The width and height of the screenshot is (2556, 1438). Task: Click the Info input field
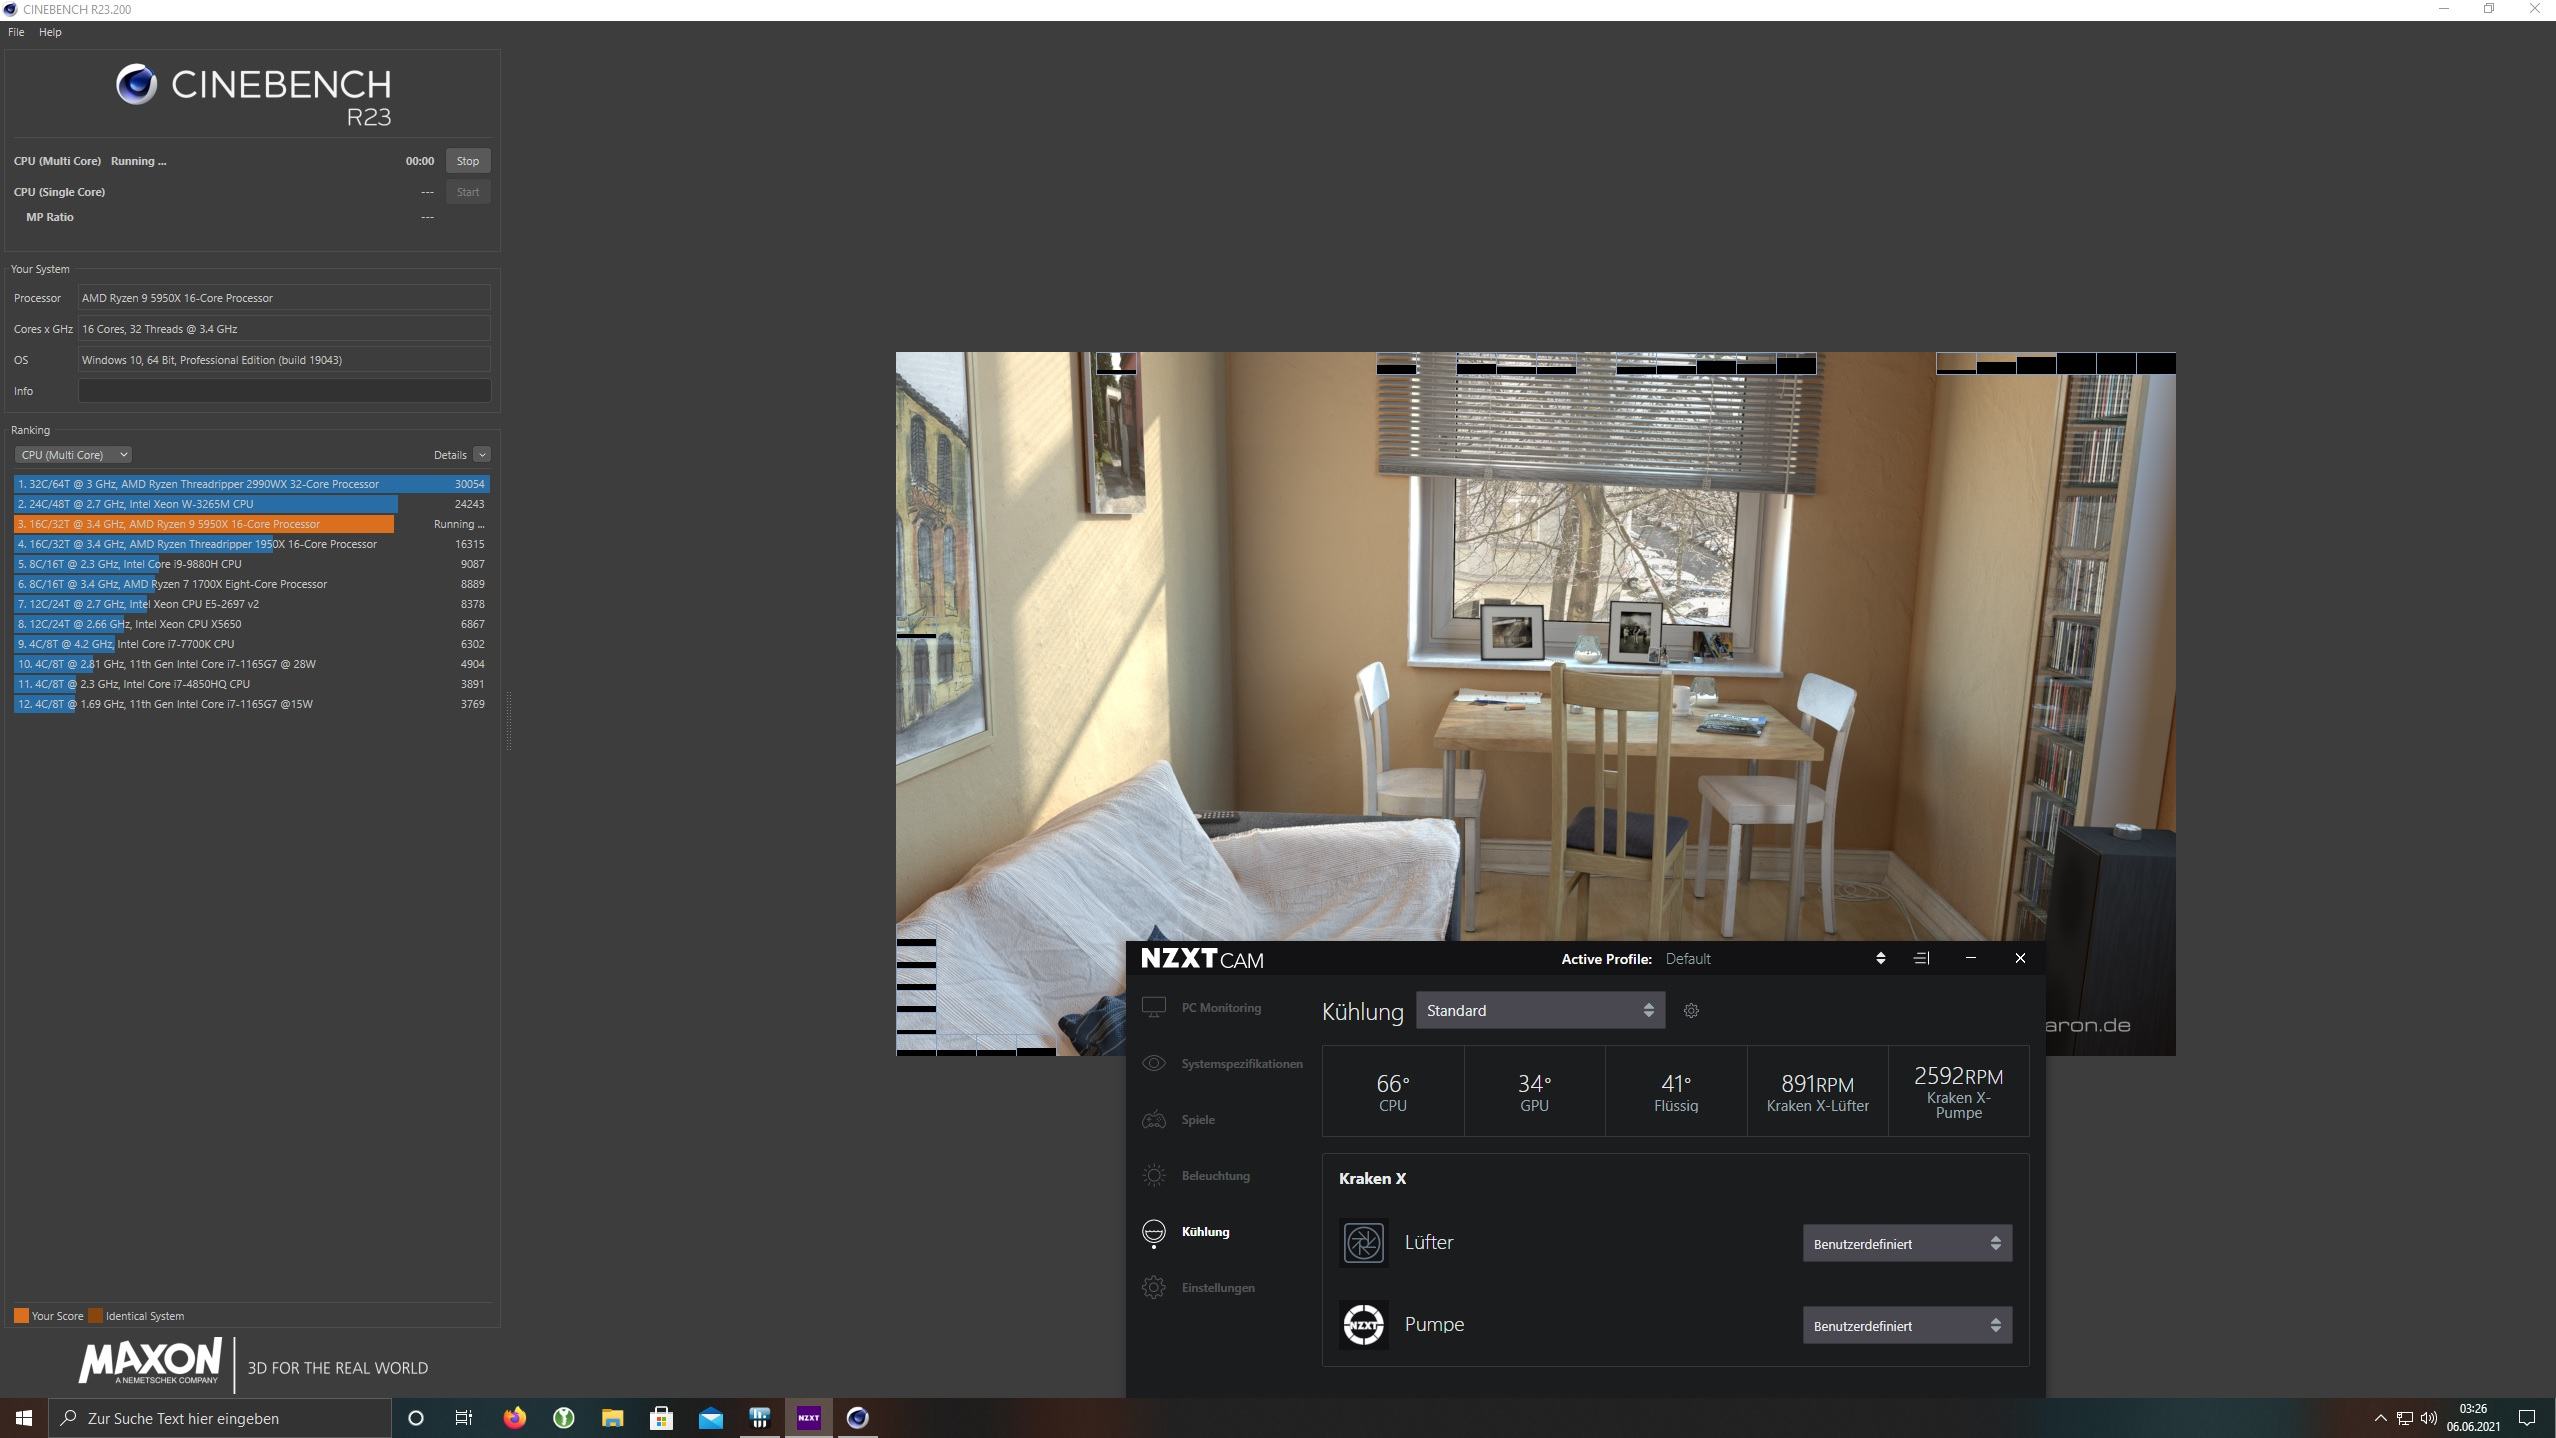click(285, 391)
